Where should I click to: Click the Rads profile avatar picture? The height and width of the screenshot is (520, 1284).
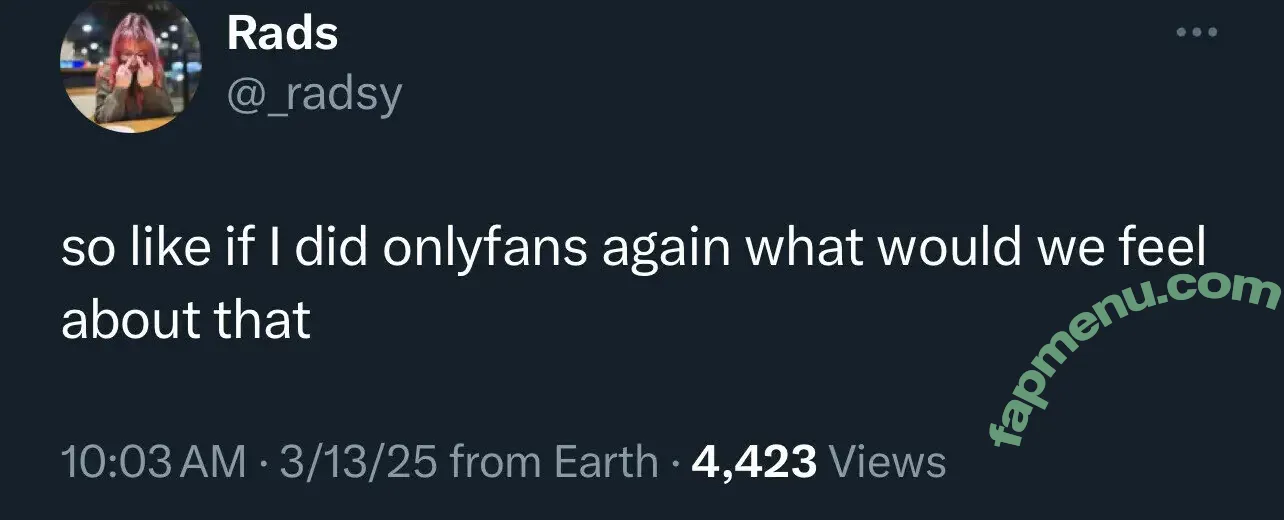132,66
